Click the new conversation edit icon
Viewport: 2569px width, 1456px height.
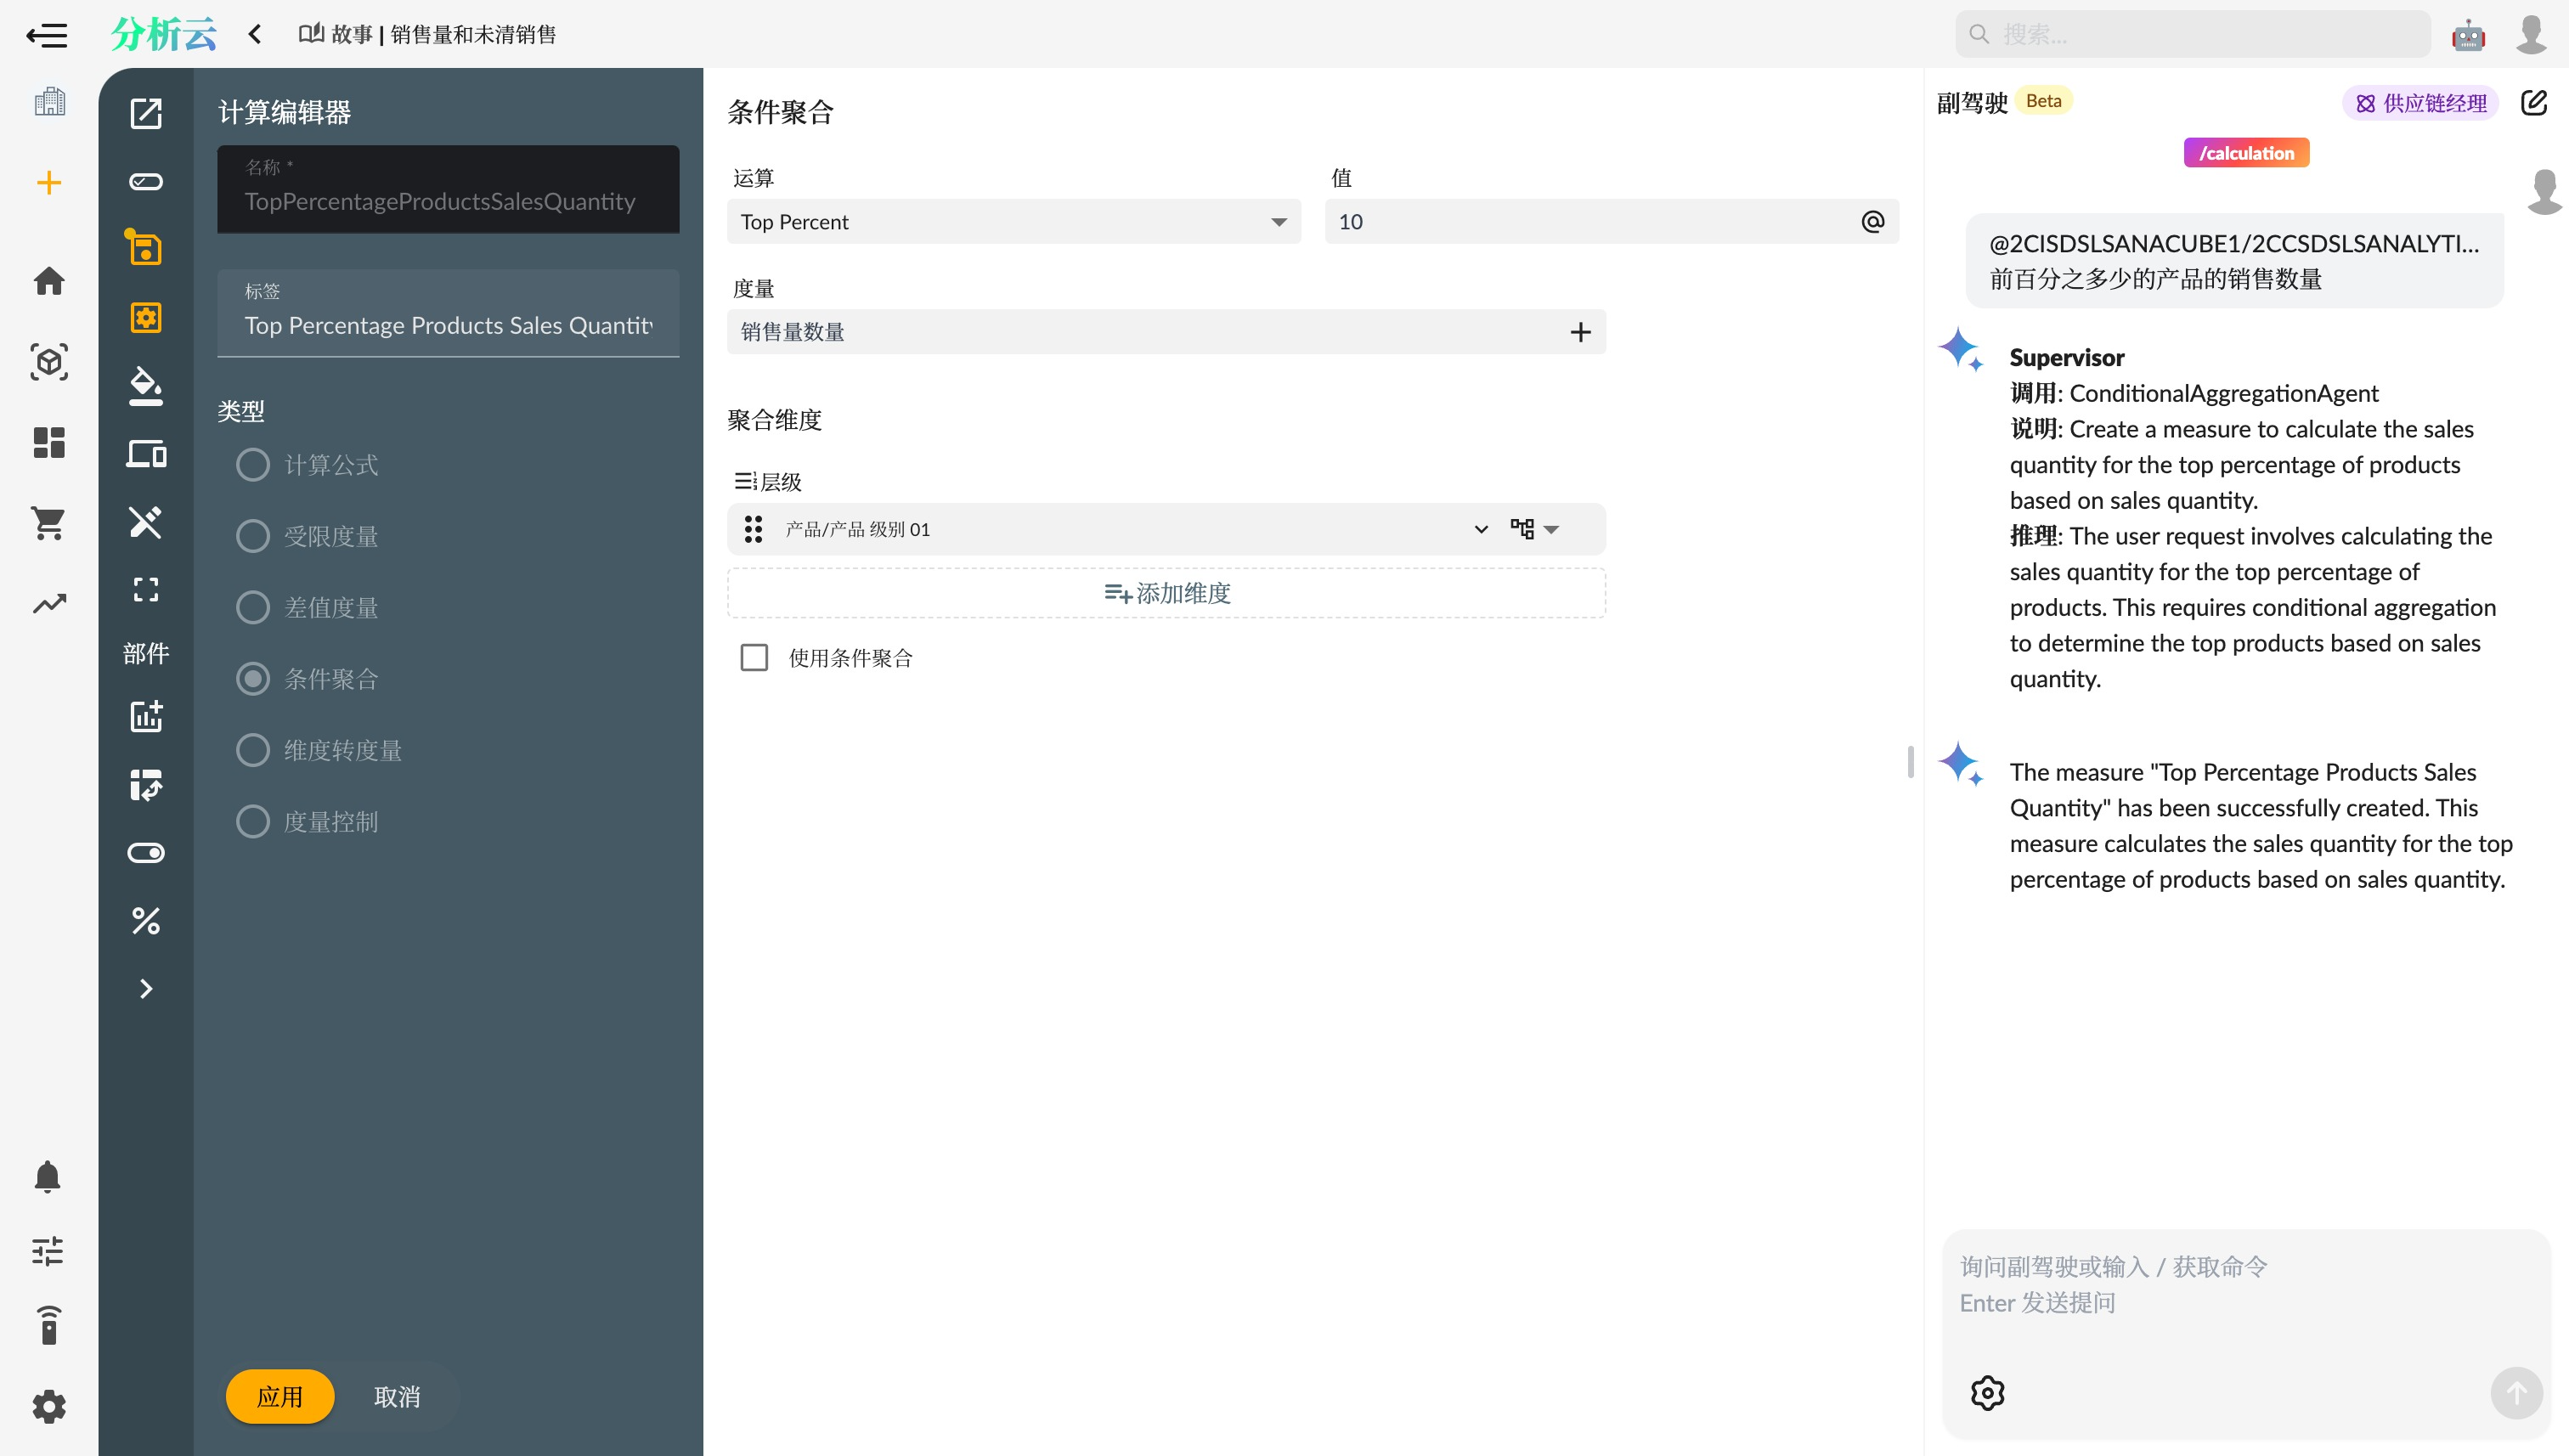pyautogui.click(x=2533, y=102)
